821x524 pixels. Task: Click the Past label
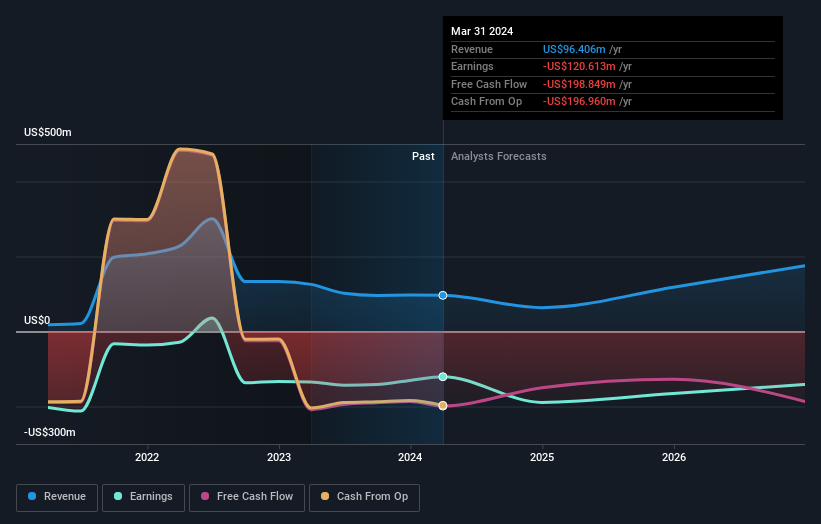click(x=423, y=157)
